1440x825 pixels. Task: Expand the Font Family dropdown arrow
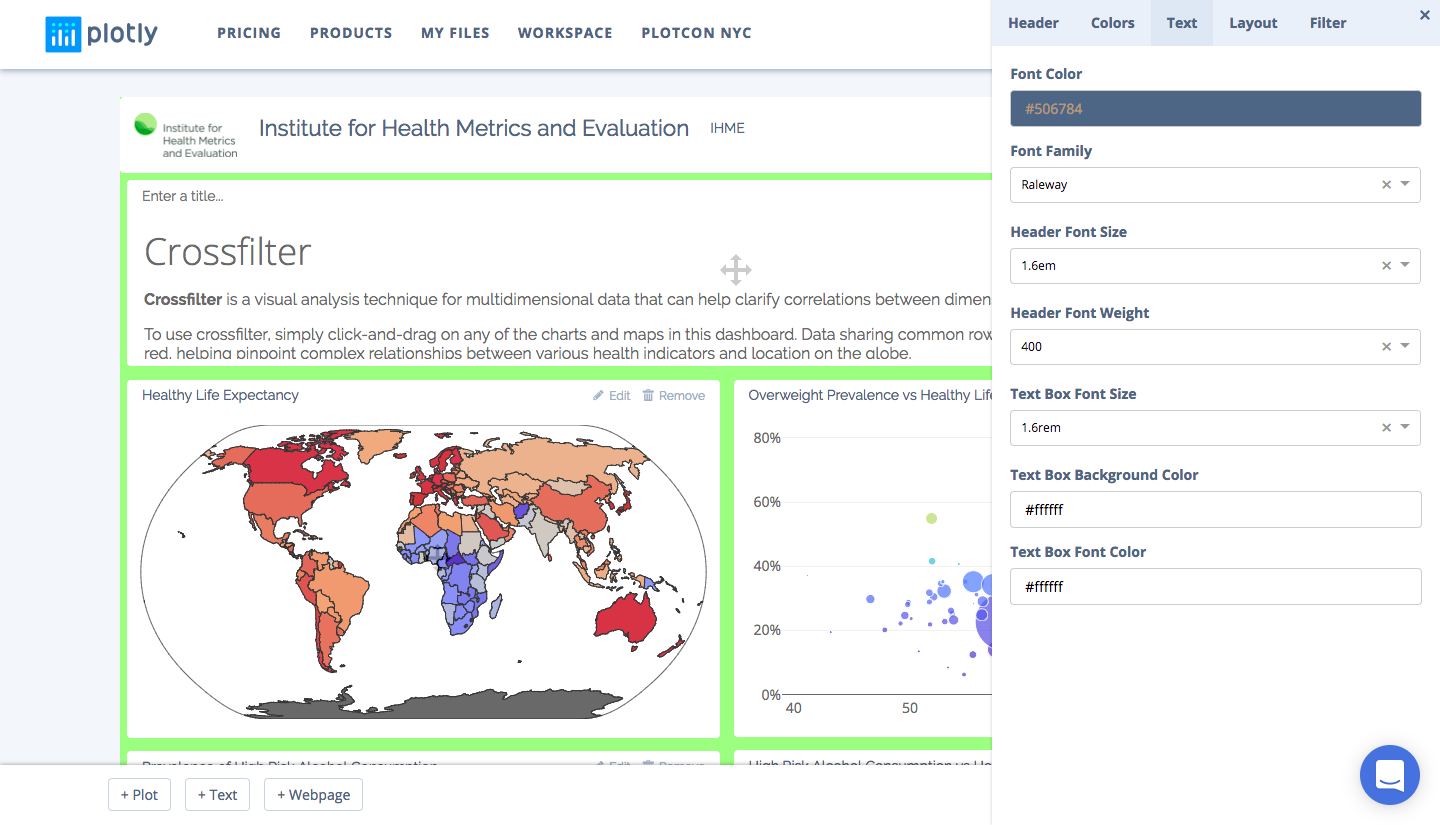pyautogui.click(x=1405, y=185)
